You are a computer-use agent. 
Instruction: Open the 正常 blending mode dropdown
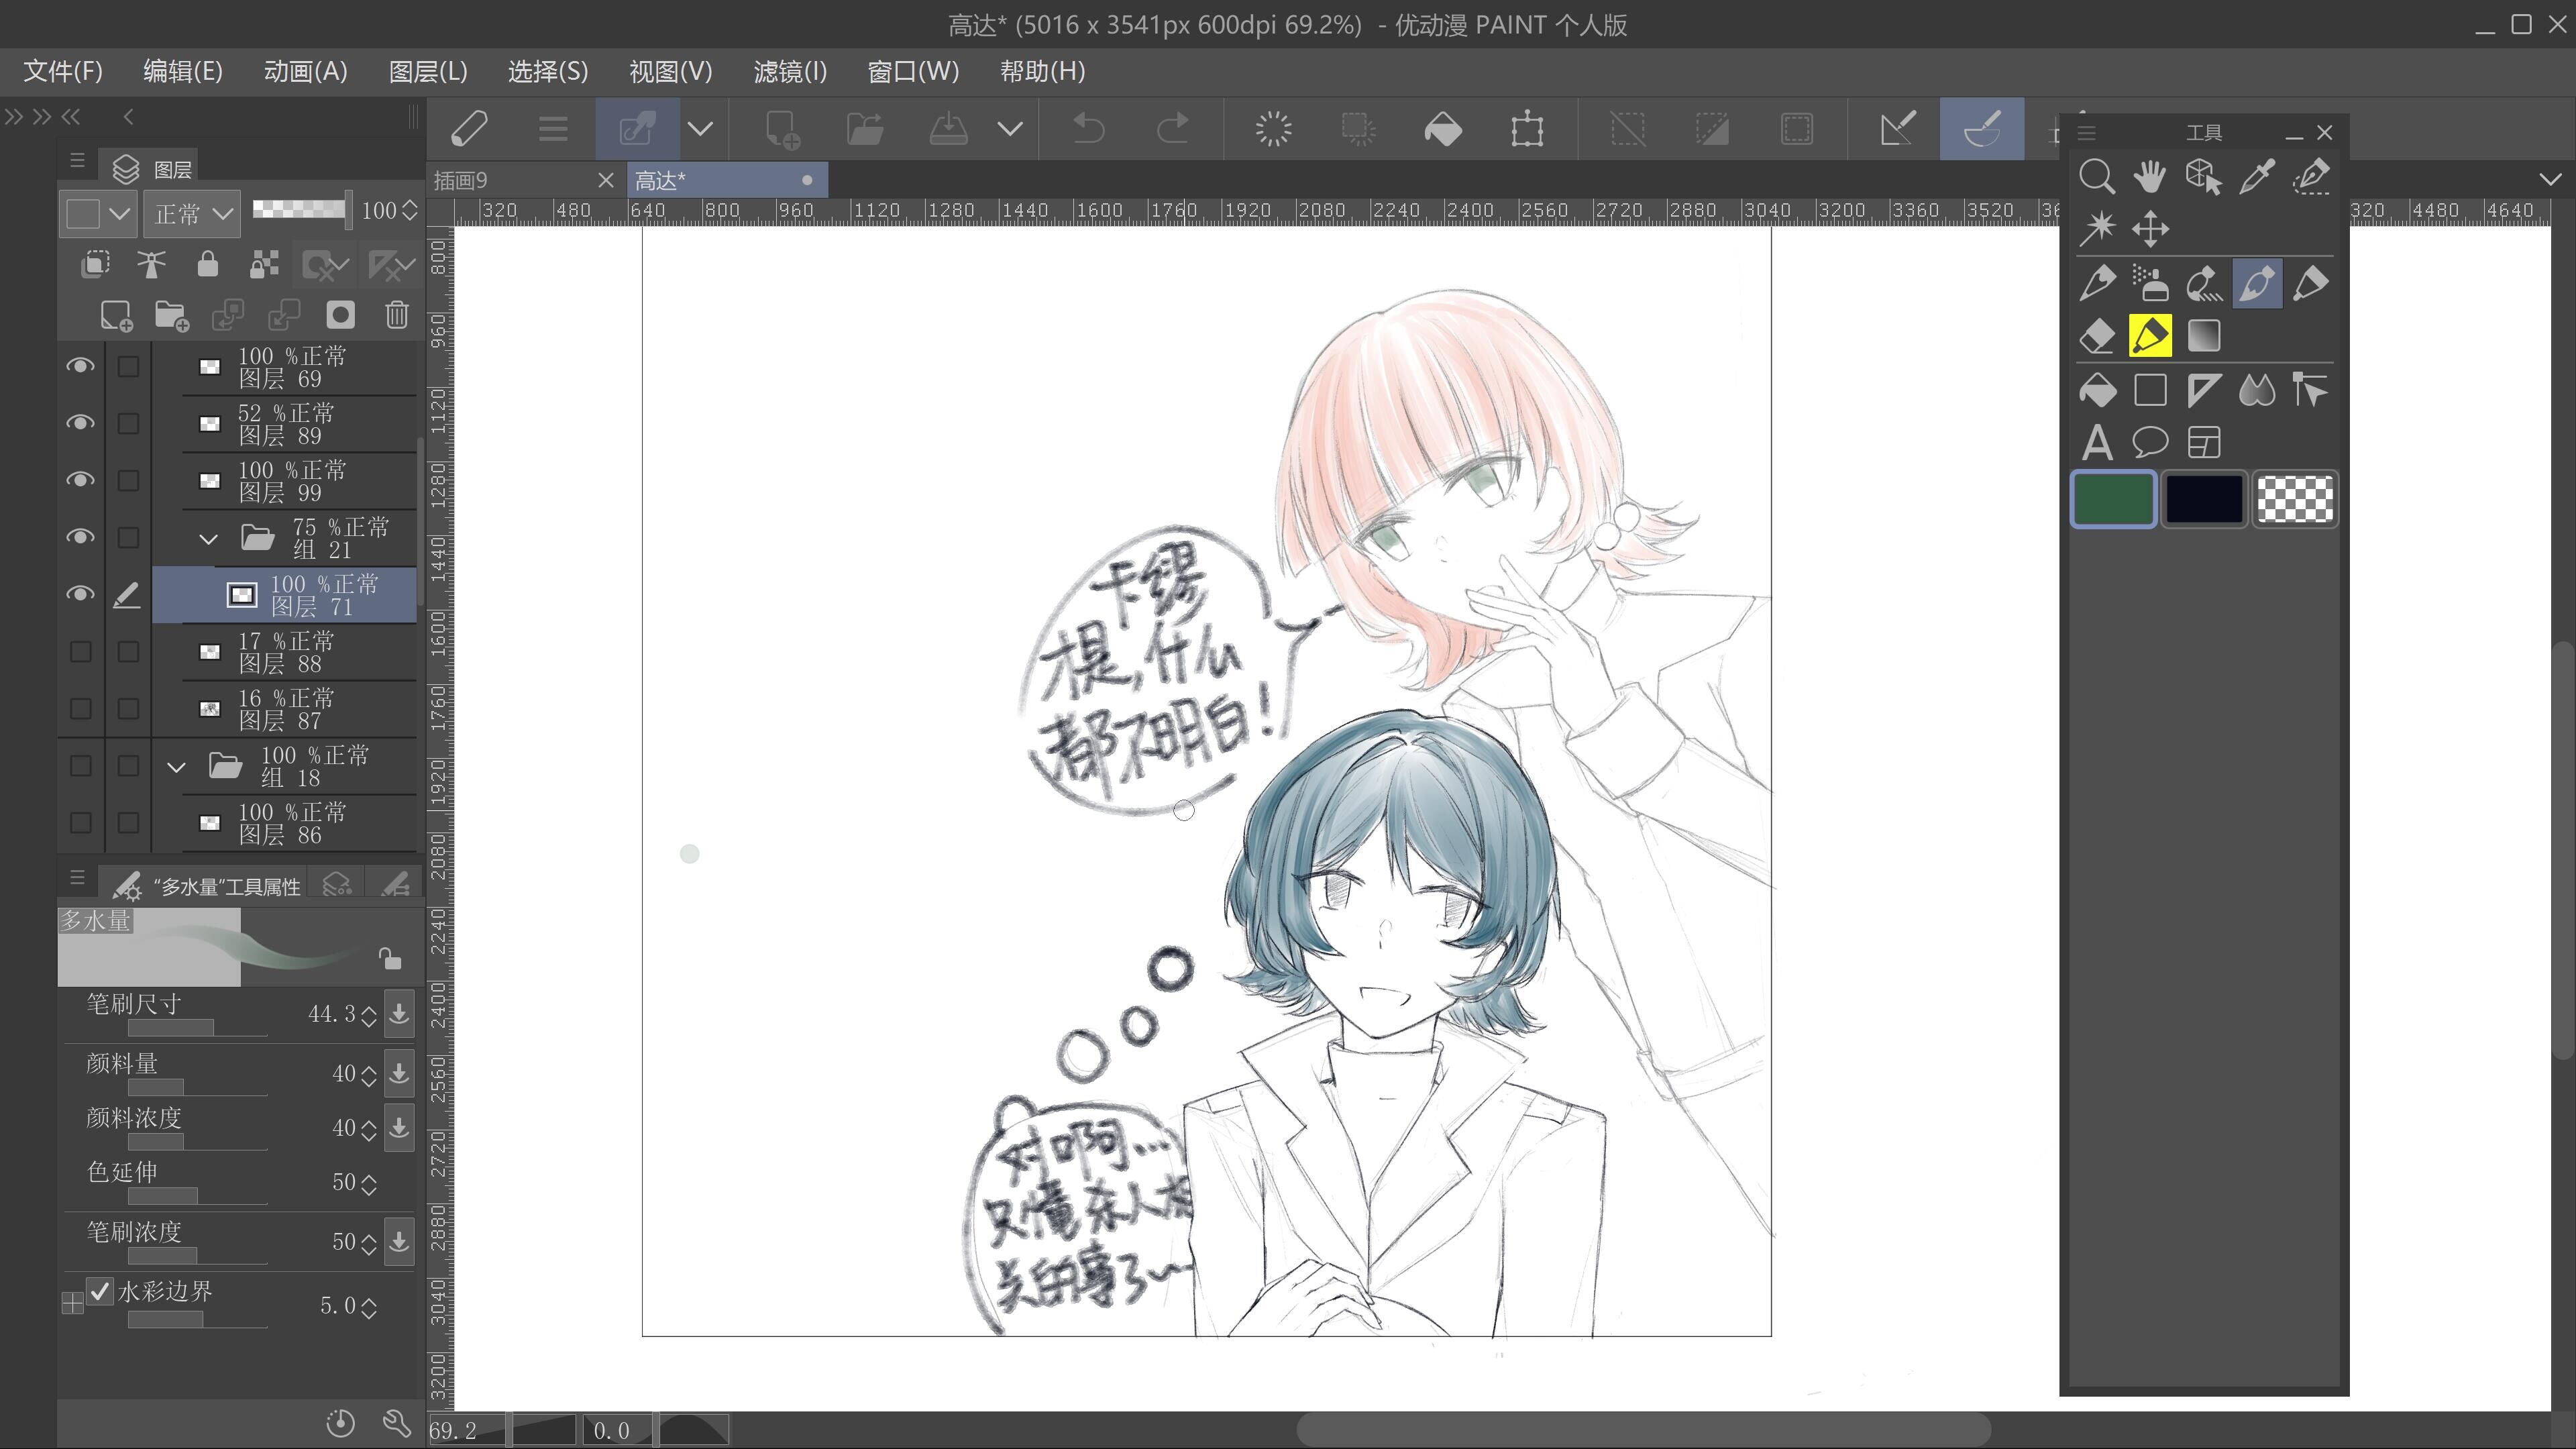193,213
